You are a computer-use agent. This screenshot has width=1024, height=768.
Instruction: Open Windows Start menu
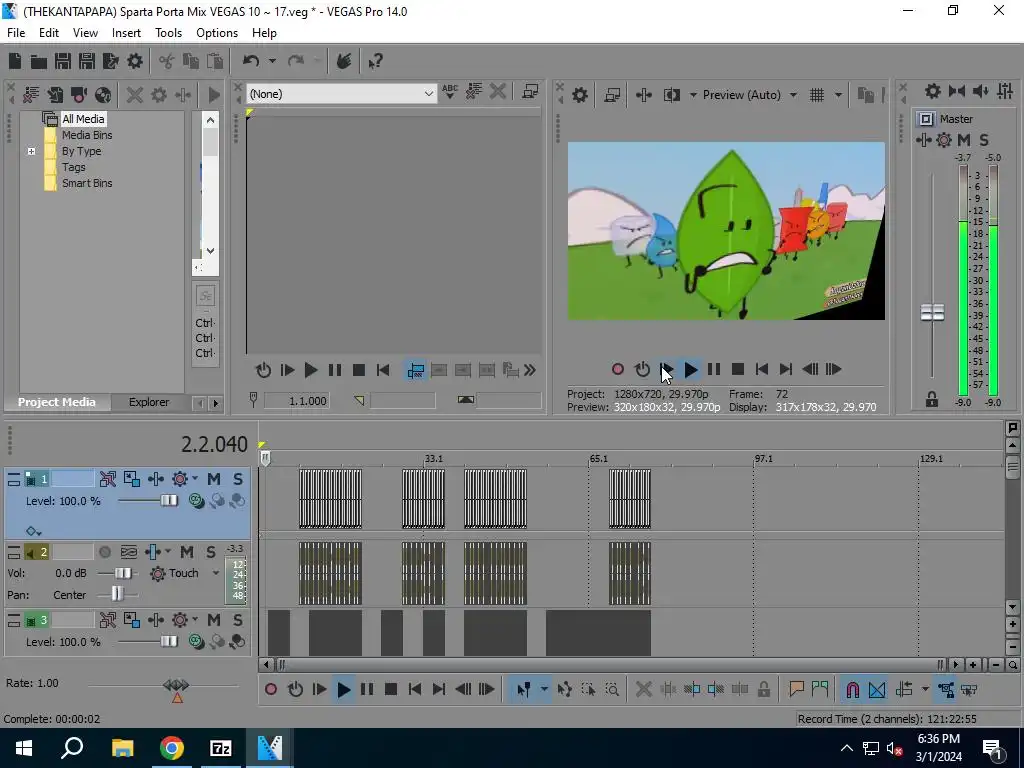[x=24, y=748]
